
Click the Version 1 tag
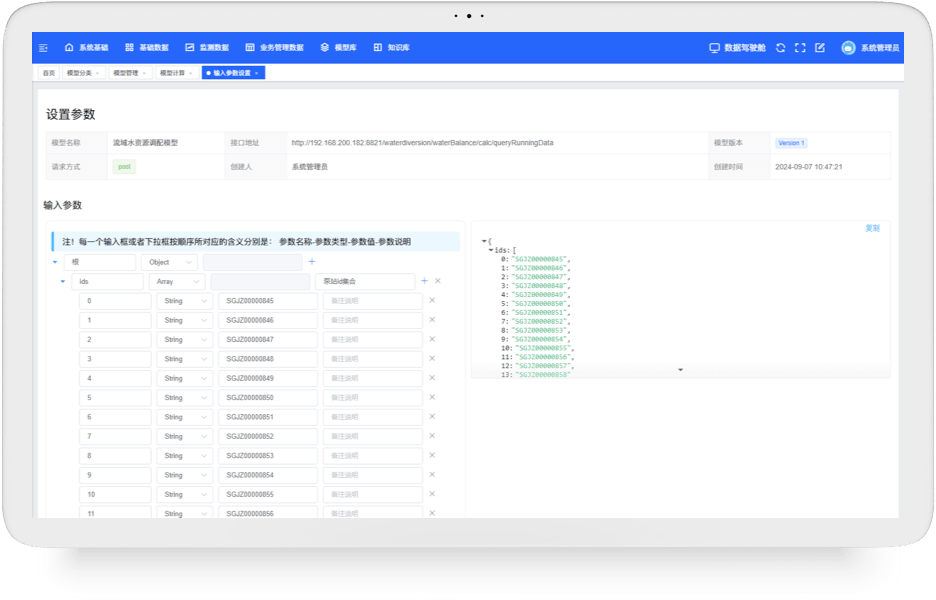(791, 143)
